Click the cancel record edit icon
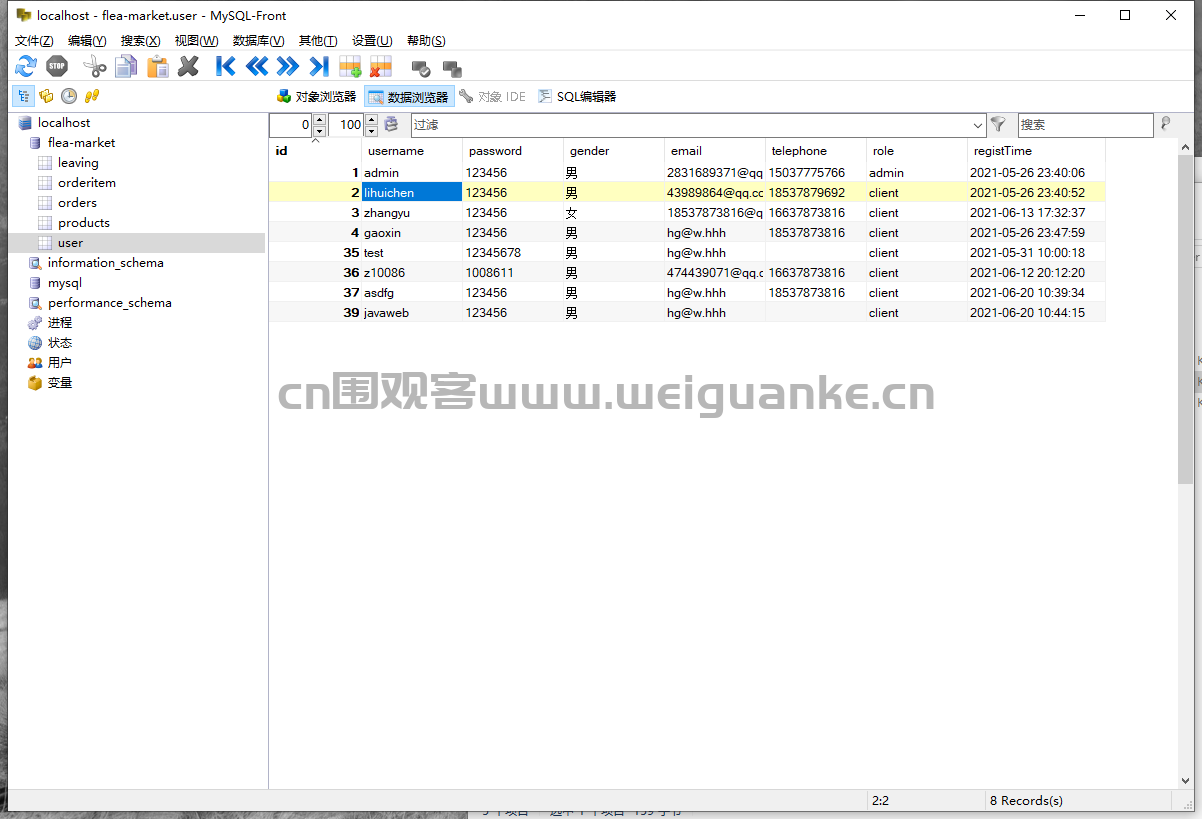Screen dimensions: 1202x819 (x=452, y=68)
